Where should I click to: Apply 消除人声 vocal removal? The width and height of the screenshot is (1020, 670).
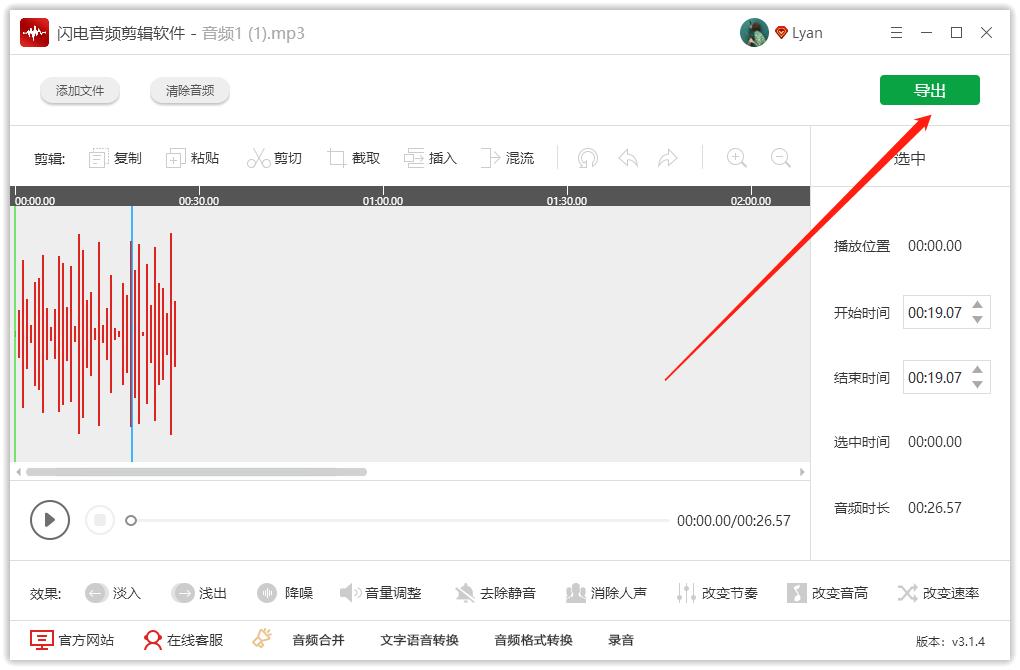[x=606, y=593]
